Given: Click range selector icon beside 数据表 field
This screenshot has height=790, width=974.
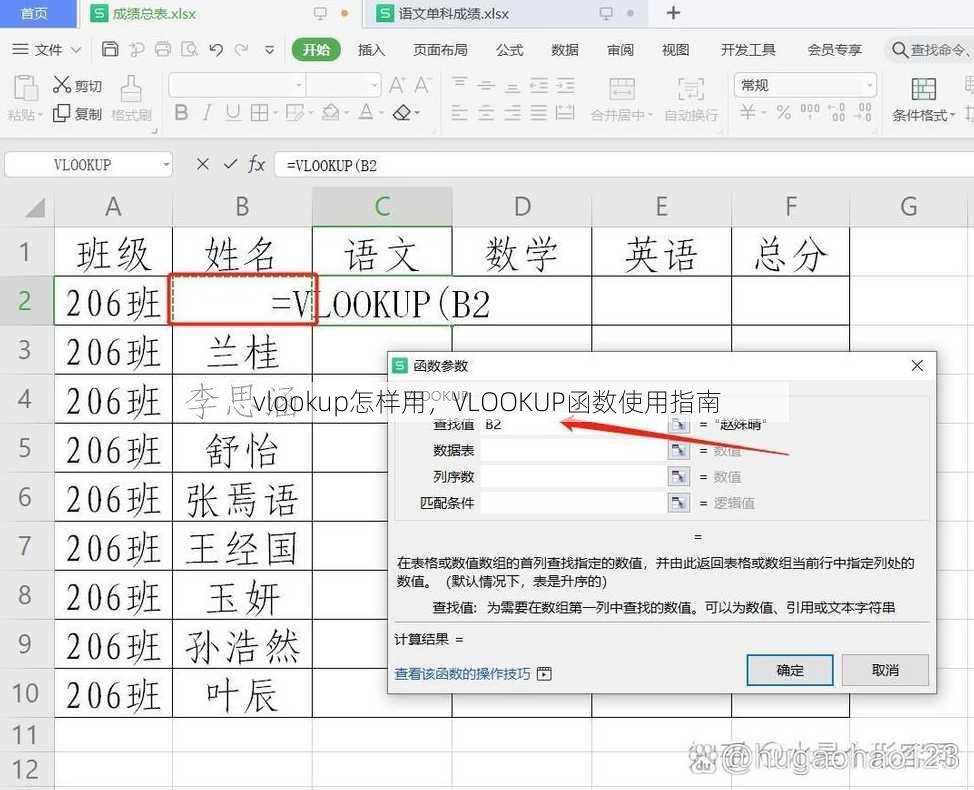Looking at the screenshot, I should click(x=679, y=450).
